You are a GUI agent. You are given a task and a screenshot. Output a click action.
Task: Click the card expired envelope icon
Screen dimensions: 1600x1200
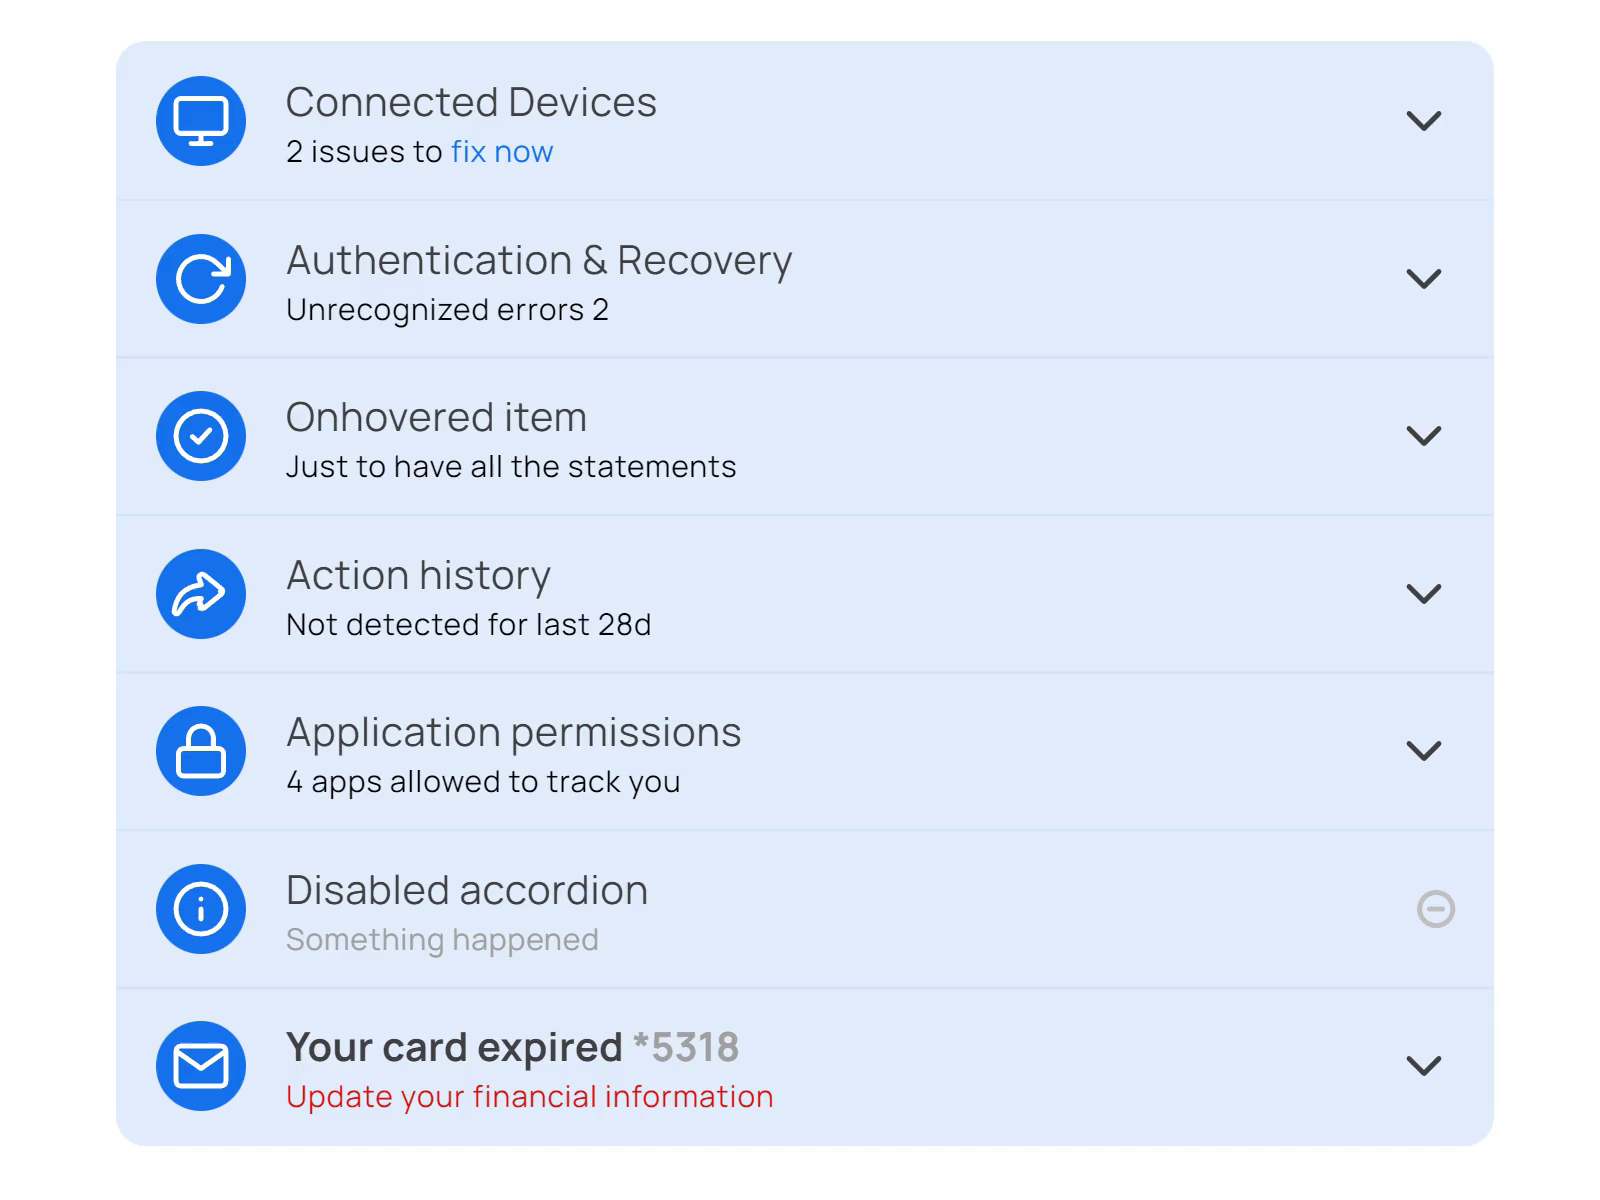[201, 1066]
